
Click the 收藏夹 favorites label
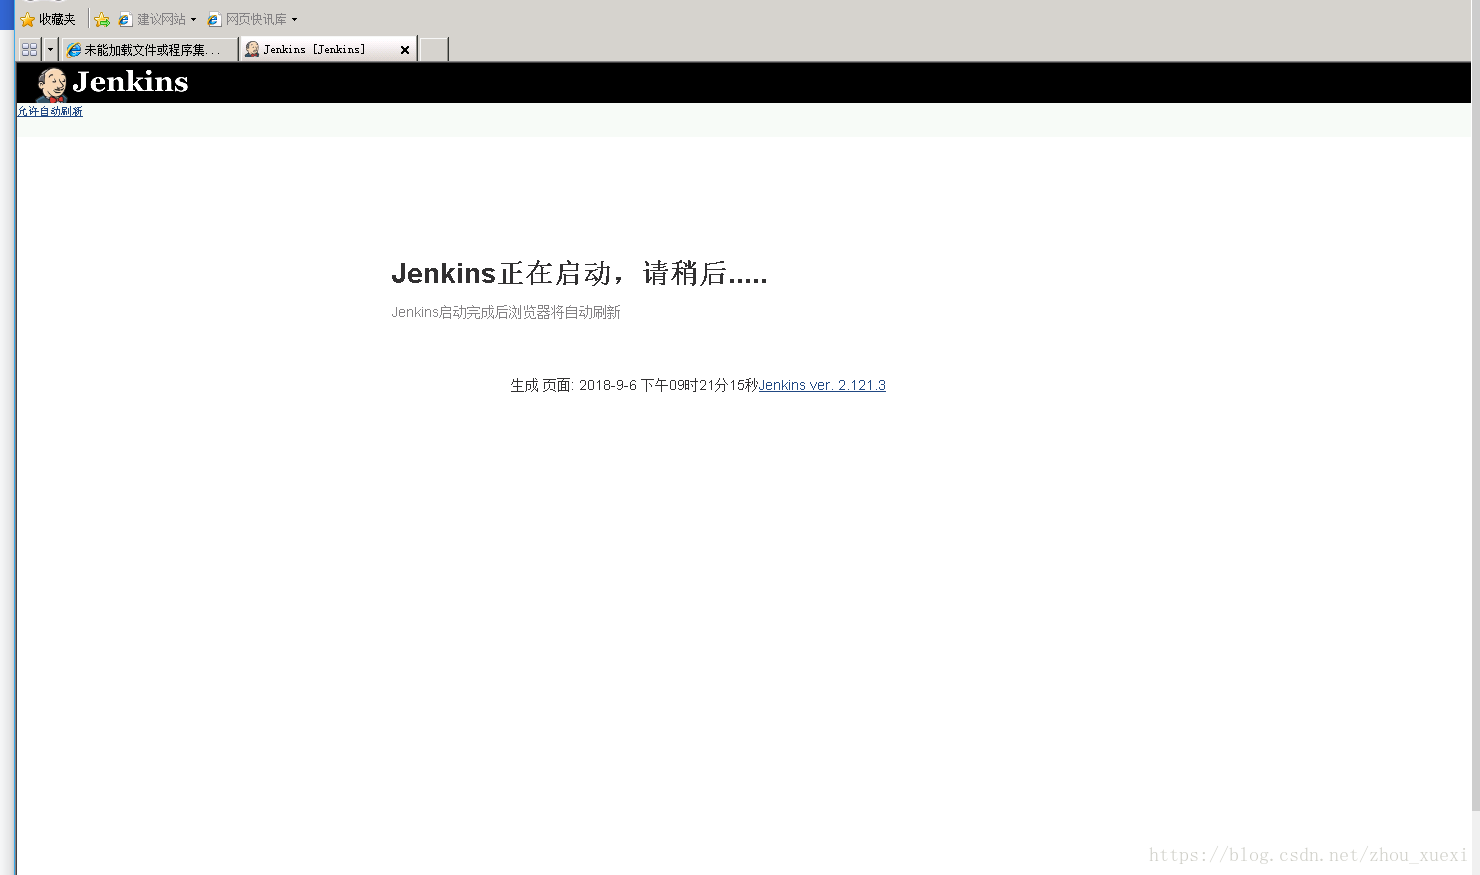click(x=57, y=19)
